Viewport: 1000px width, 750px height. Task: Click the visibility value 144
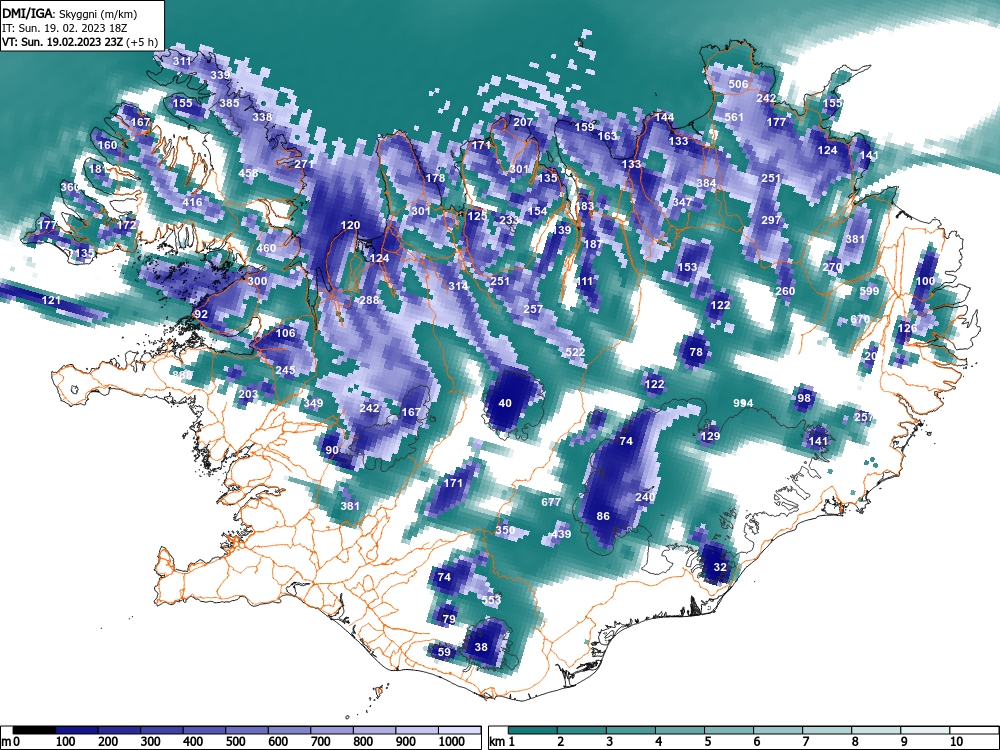point(664,117)
